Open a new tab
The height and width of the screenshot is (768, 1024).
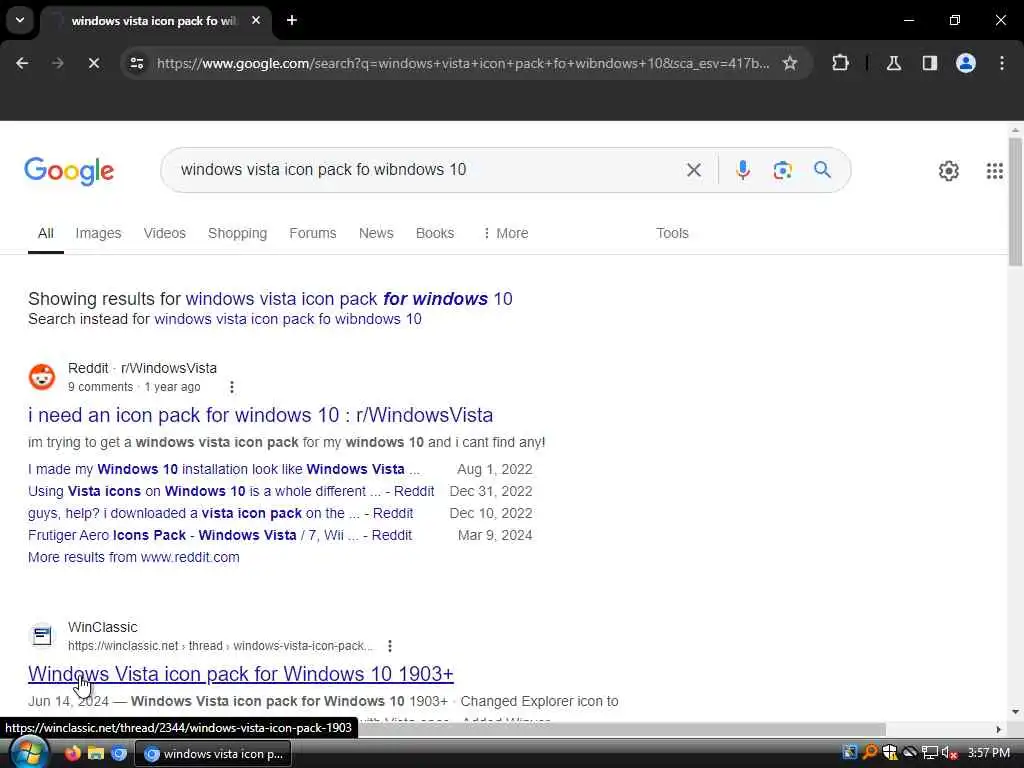point(292,20)
